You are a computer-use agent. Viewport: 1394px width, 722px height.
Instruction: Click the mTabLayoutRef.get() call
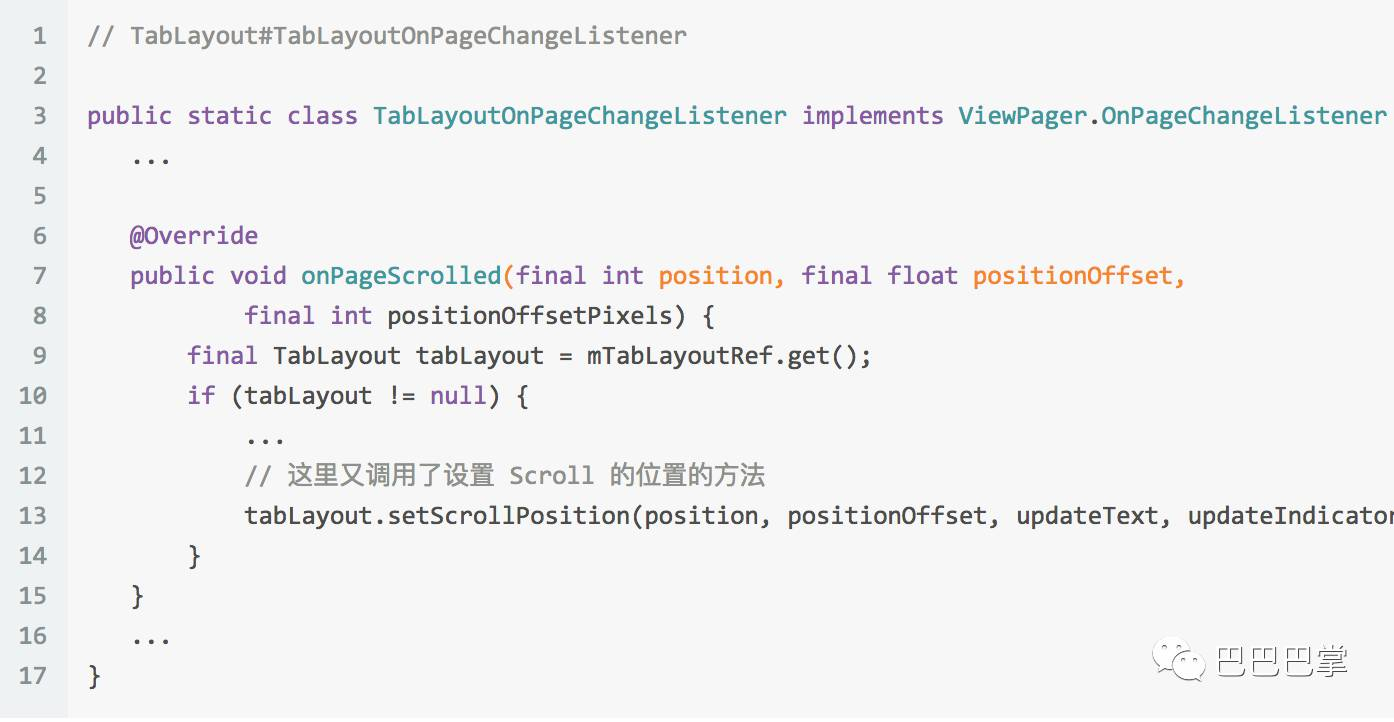pos(729,356)
